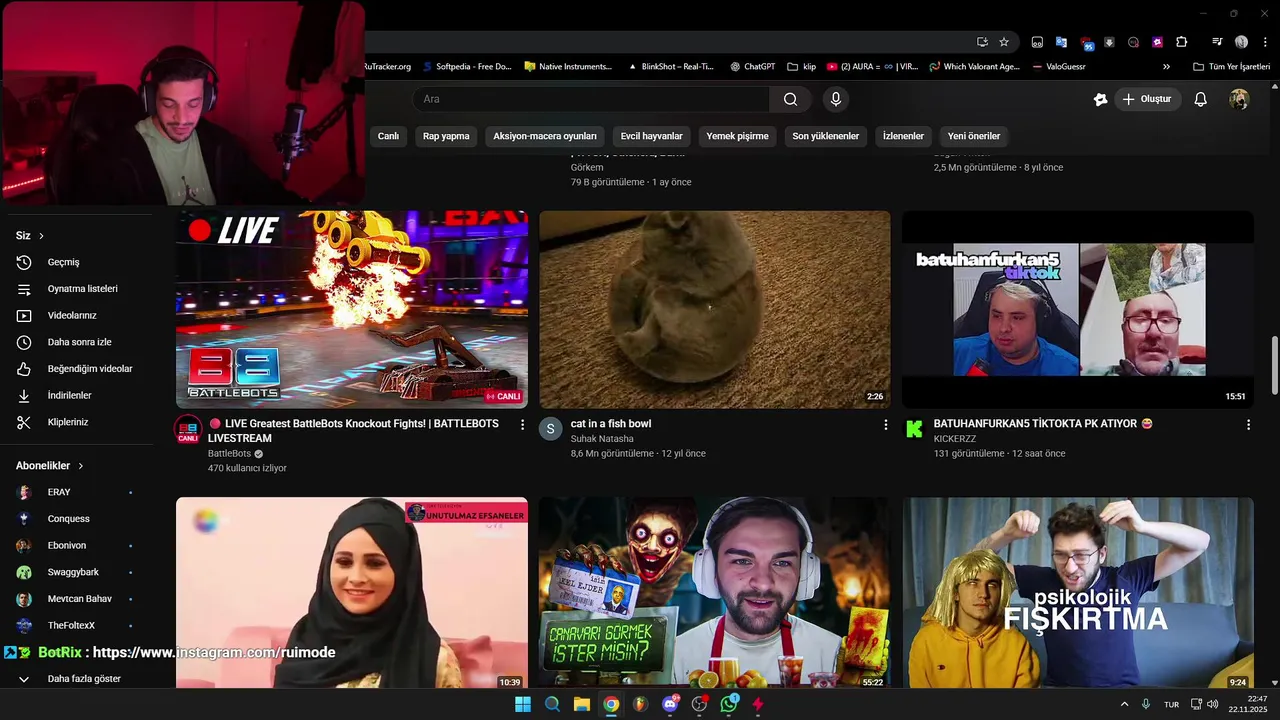Select the Evcil hayvanlar filter chip
The width and height of the screenshot is (1280, 720).
(651, 136)
